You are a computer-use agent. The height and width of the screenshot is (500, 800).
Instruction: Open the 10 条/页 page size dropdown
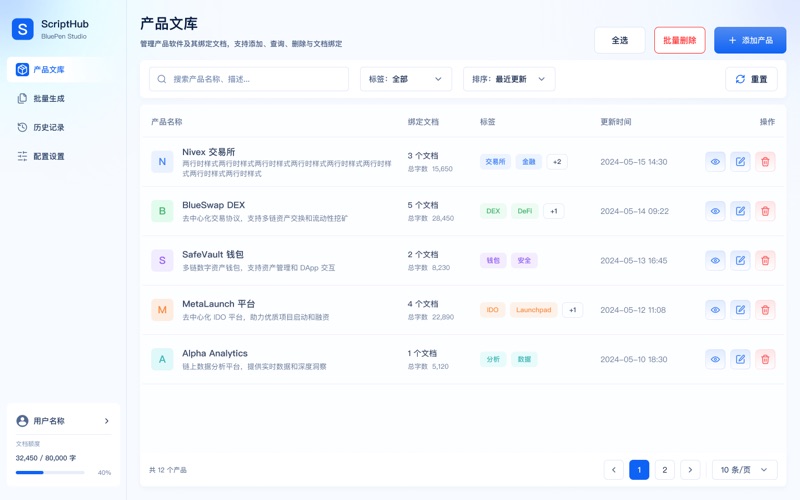pos(744,470)
